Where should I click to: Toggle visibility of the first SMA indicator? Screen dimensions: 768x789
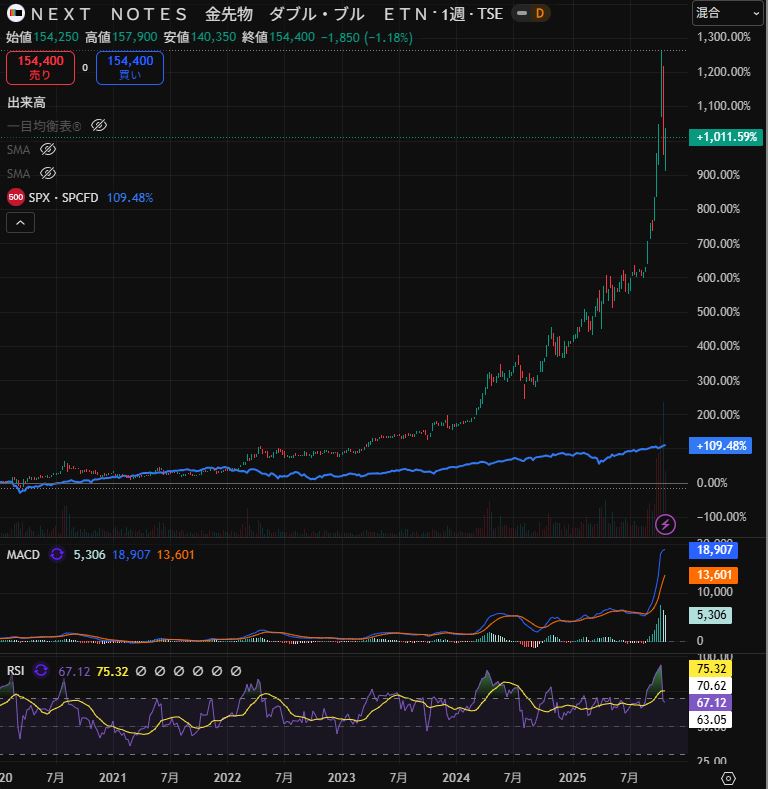pos(47,149)
